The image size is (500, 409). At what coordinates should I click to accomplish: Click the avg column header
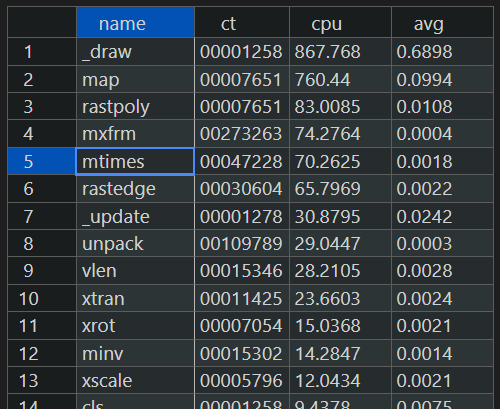click(x=442, y=22)
